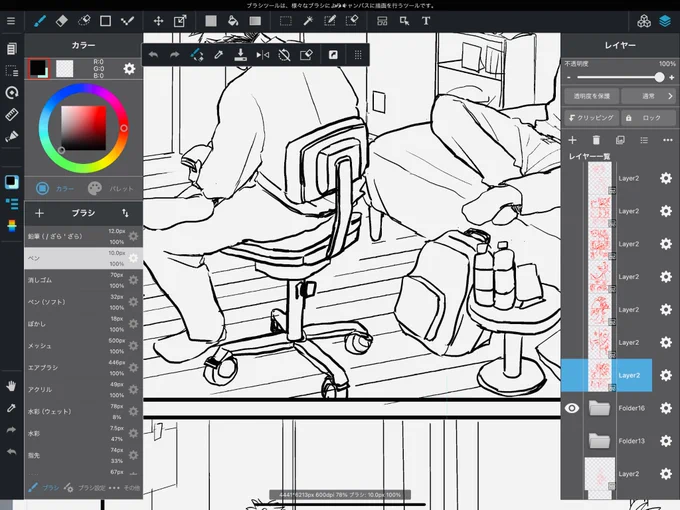680x510 pixels.
Task: Duplicate layer in layer panel
Action: (620, 140)
